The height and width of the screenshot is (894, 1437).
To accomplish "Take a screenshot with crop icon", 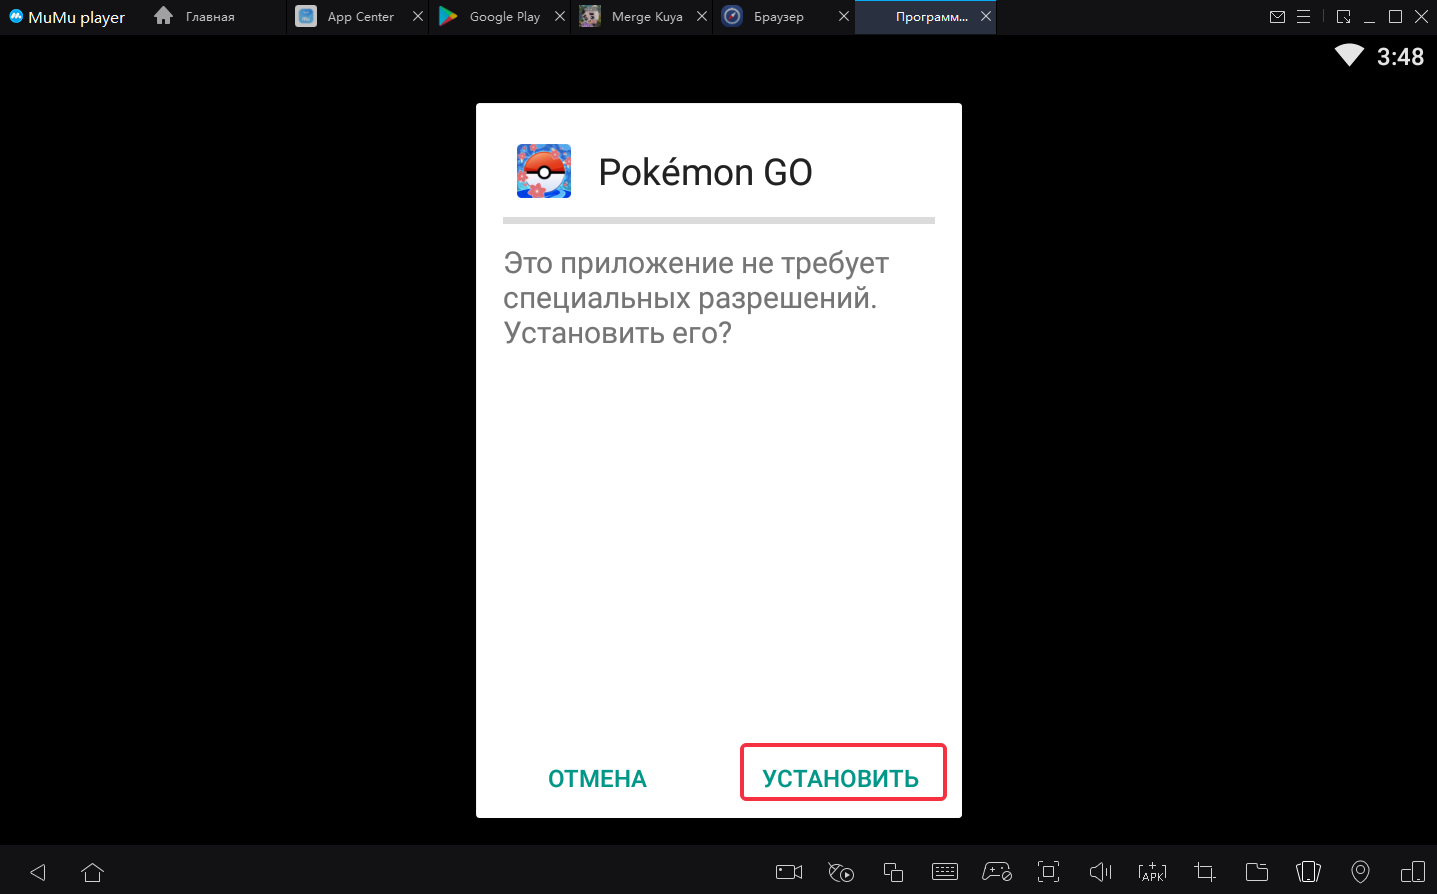I will pyautogui.click(x=1205, y=872).
